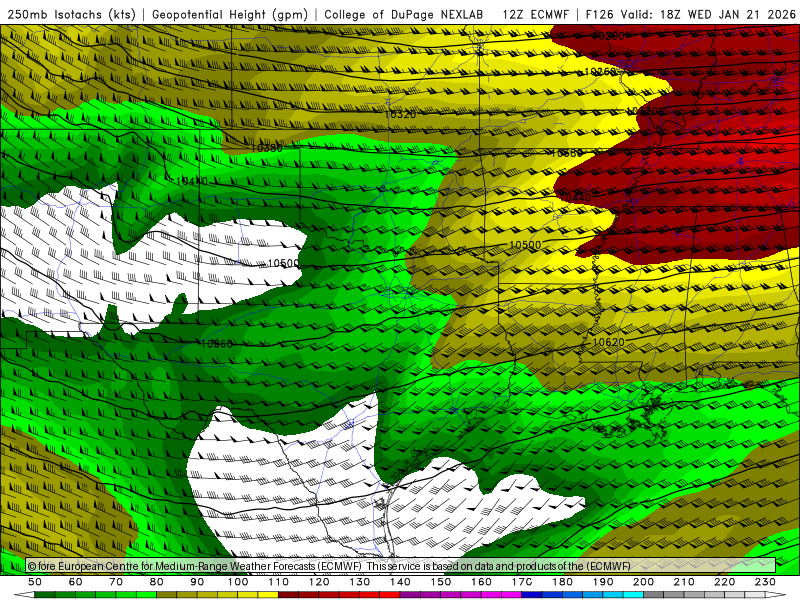Click the 10320 height contour label
Image resolution: width=800 pixels, height=600 pixels.
[x=401, y=114]
